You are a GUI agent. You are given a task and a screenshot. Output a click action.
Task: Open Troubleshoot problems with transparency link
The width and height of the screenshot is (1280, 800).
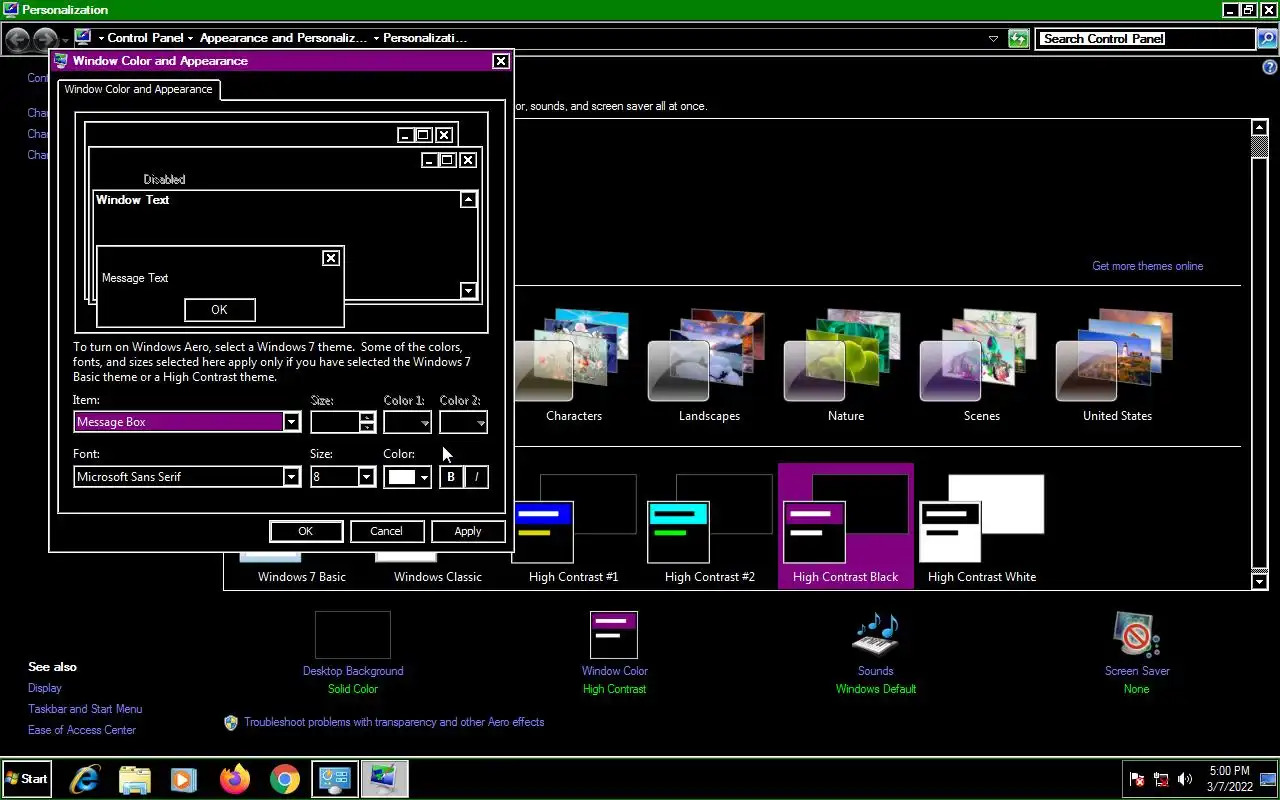point(394,722)
